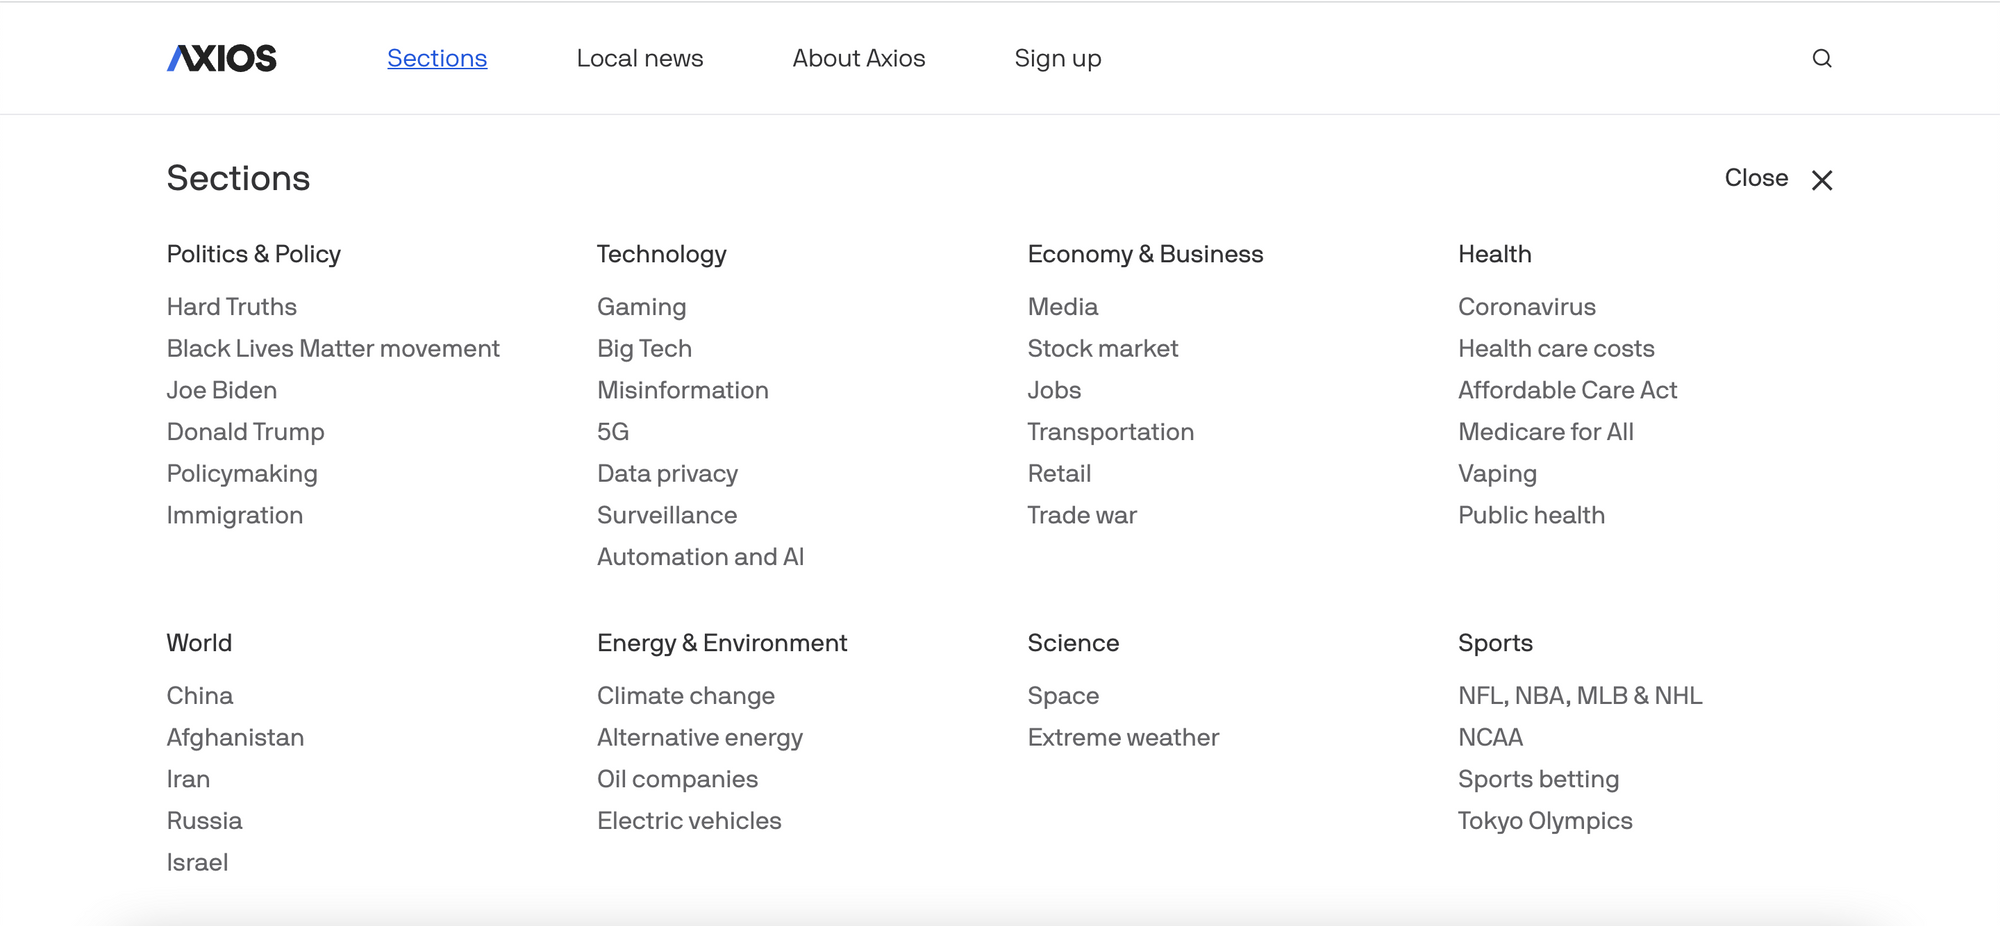2000x926 pixels.
Task: Open Stock market topic
Action: click(1103, 349)
